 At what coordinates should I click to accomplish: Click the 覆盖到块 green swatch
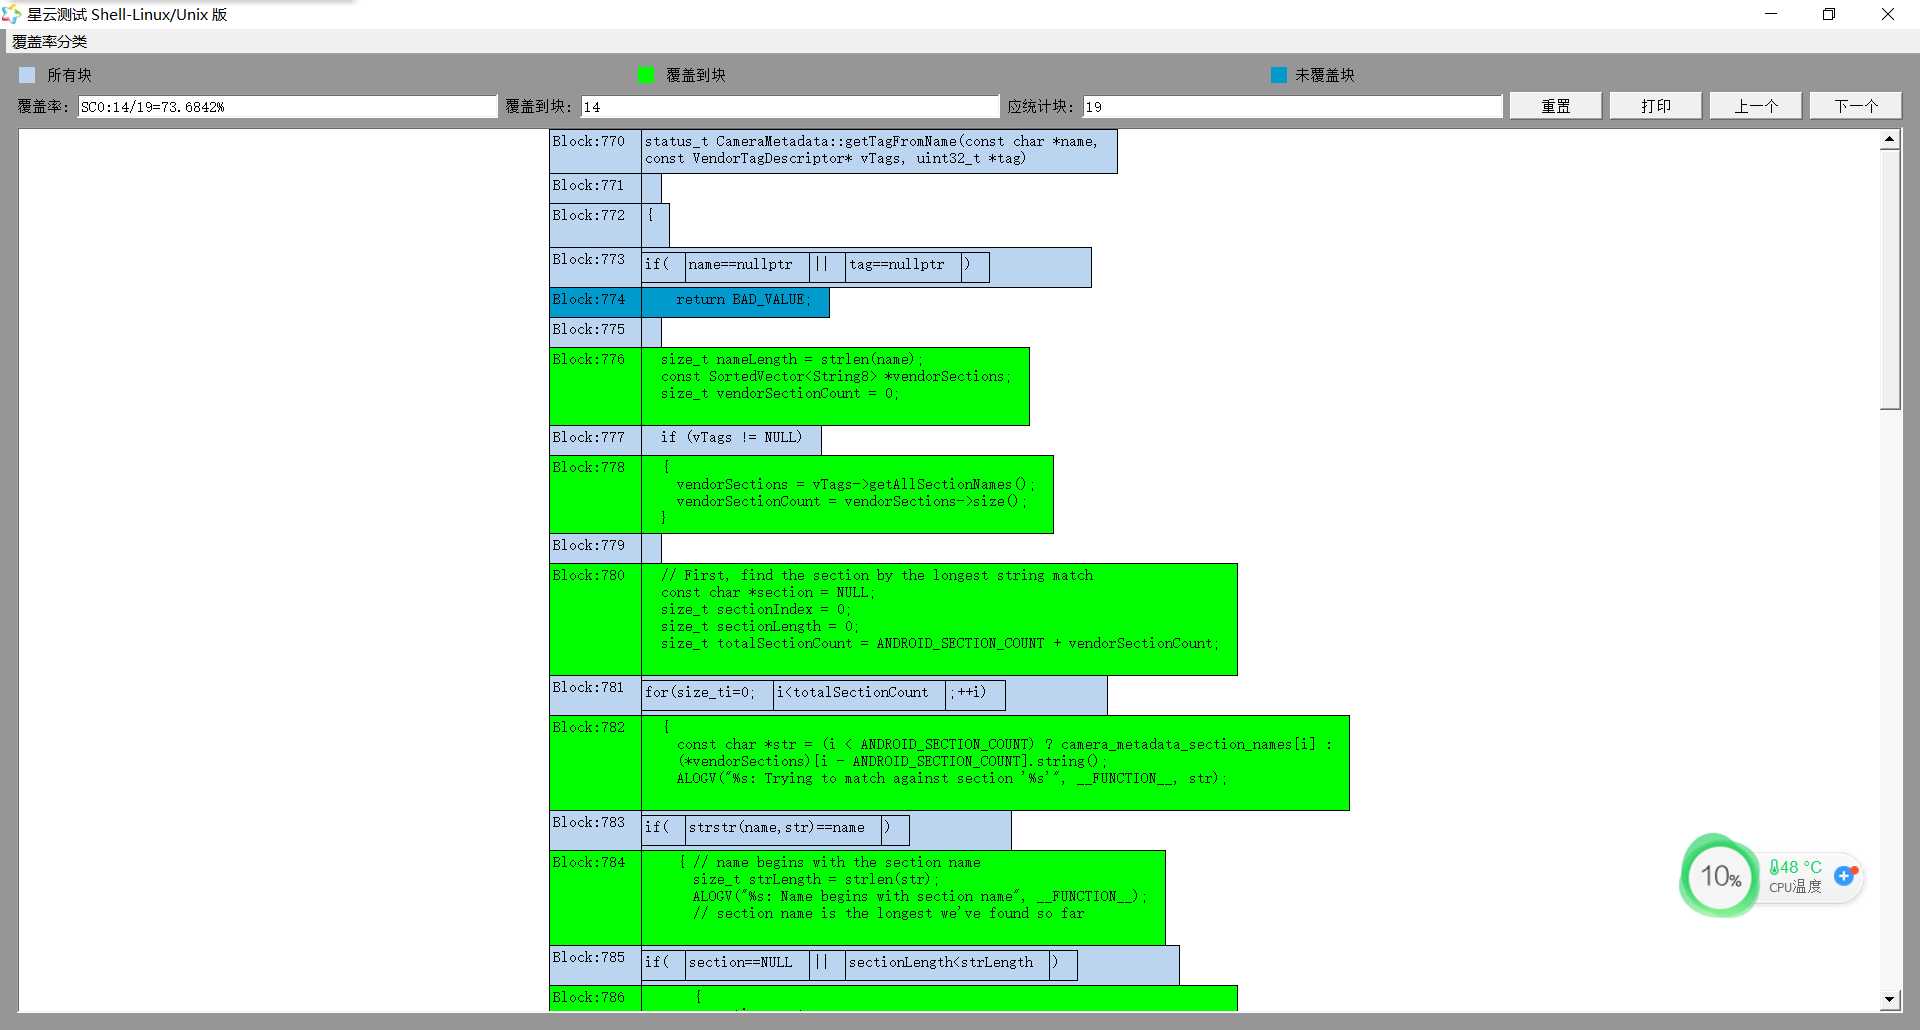tap(646, 75)
